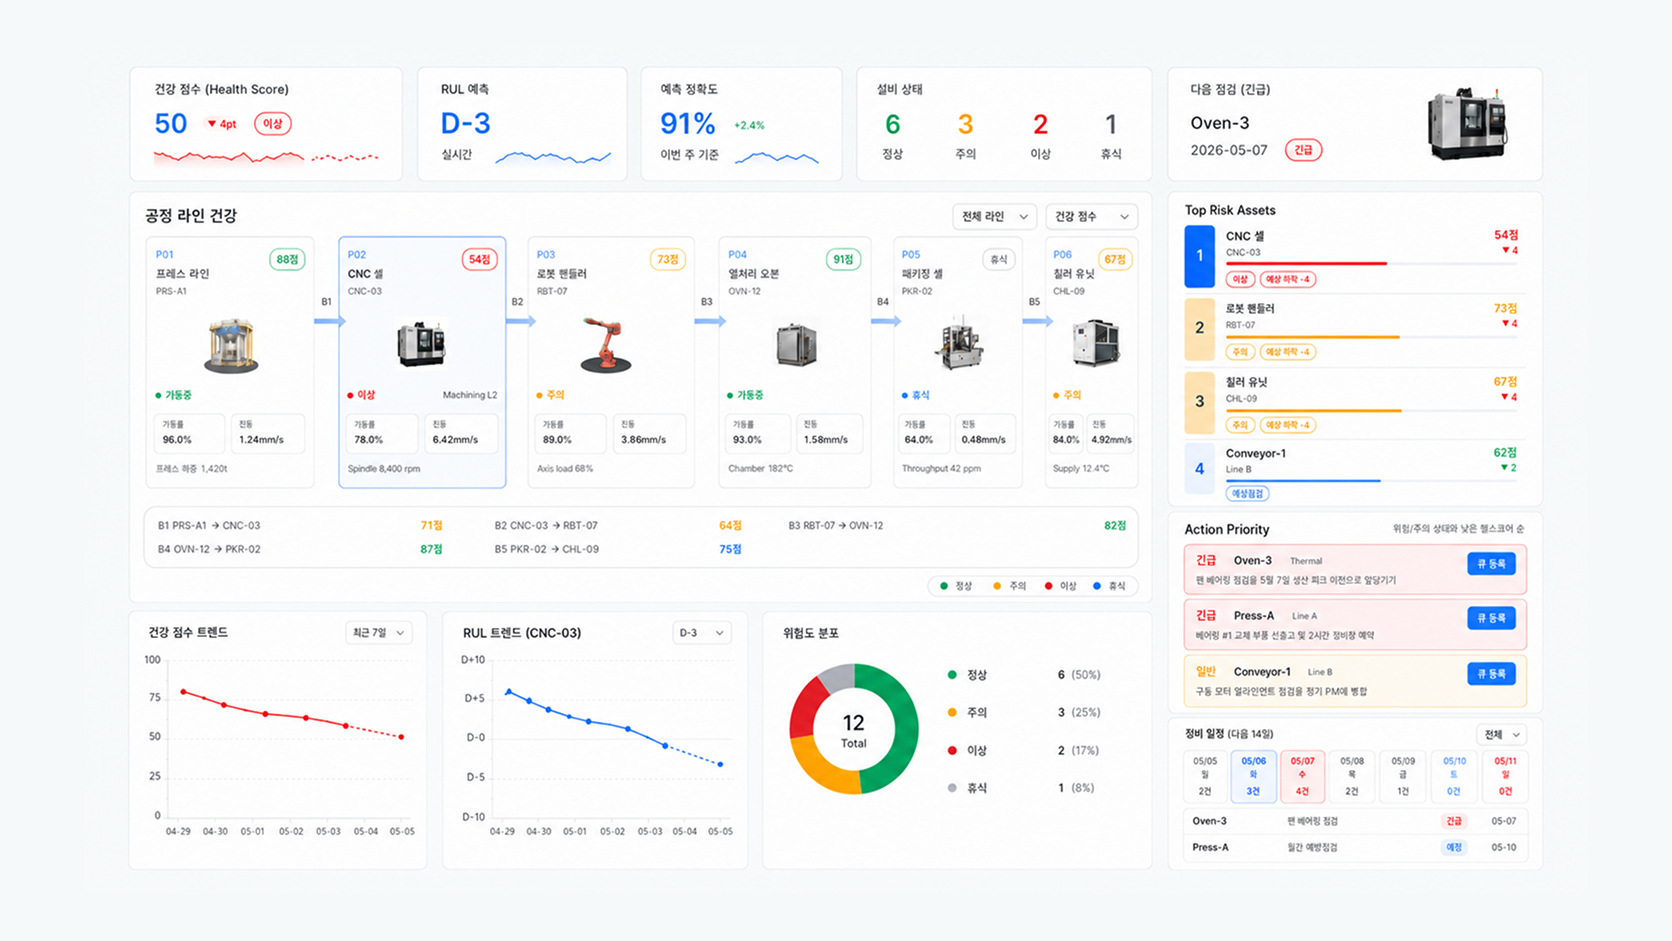This screenshot has width=1672, height=941.
Task: Click 큐 등록 for the Oven-3 action
Action: pyautogui.click(x=1491, y=564)
